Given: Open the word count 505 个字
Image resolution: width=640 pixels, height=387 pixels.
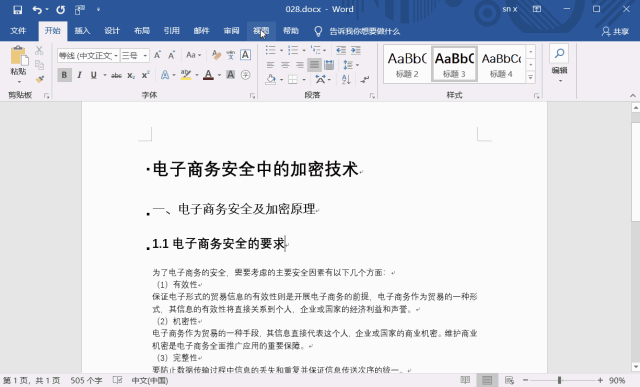Looking at the screenshot, I should coord(86,380).
